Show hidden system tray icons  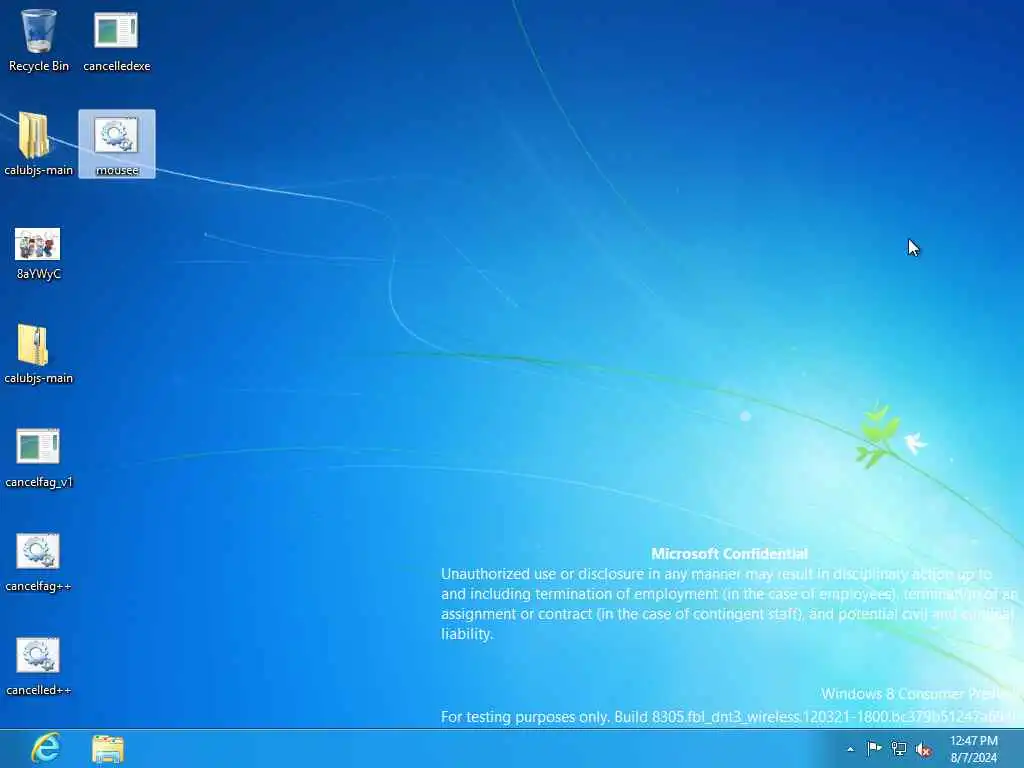tap(850, 749)
